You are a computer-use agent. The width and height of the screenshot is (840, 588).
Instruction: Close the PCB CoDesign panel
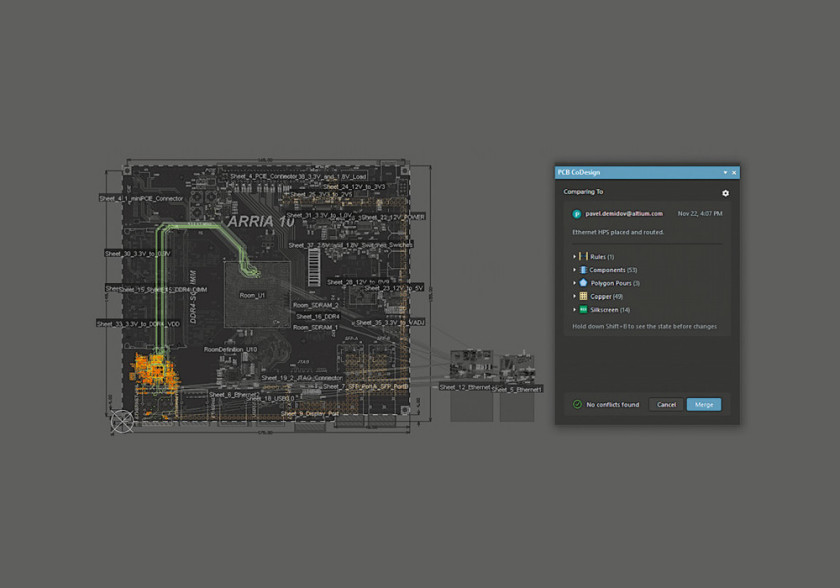click(734, 172)
